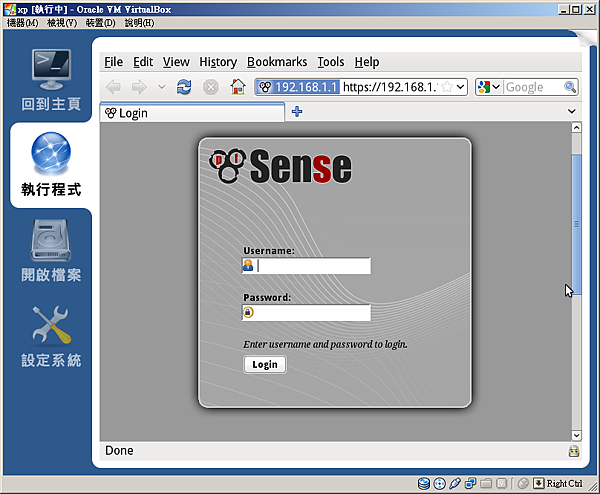Open the File menu
600x494 pixels.
[114, 62]
